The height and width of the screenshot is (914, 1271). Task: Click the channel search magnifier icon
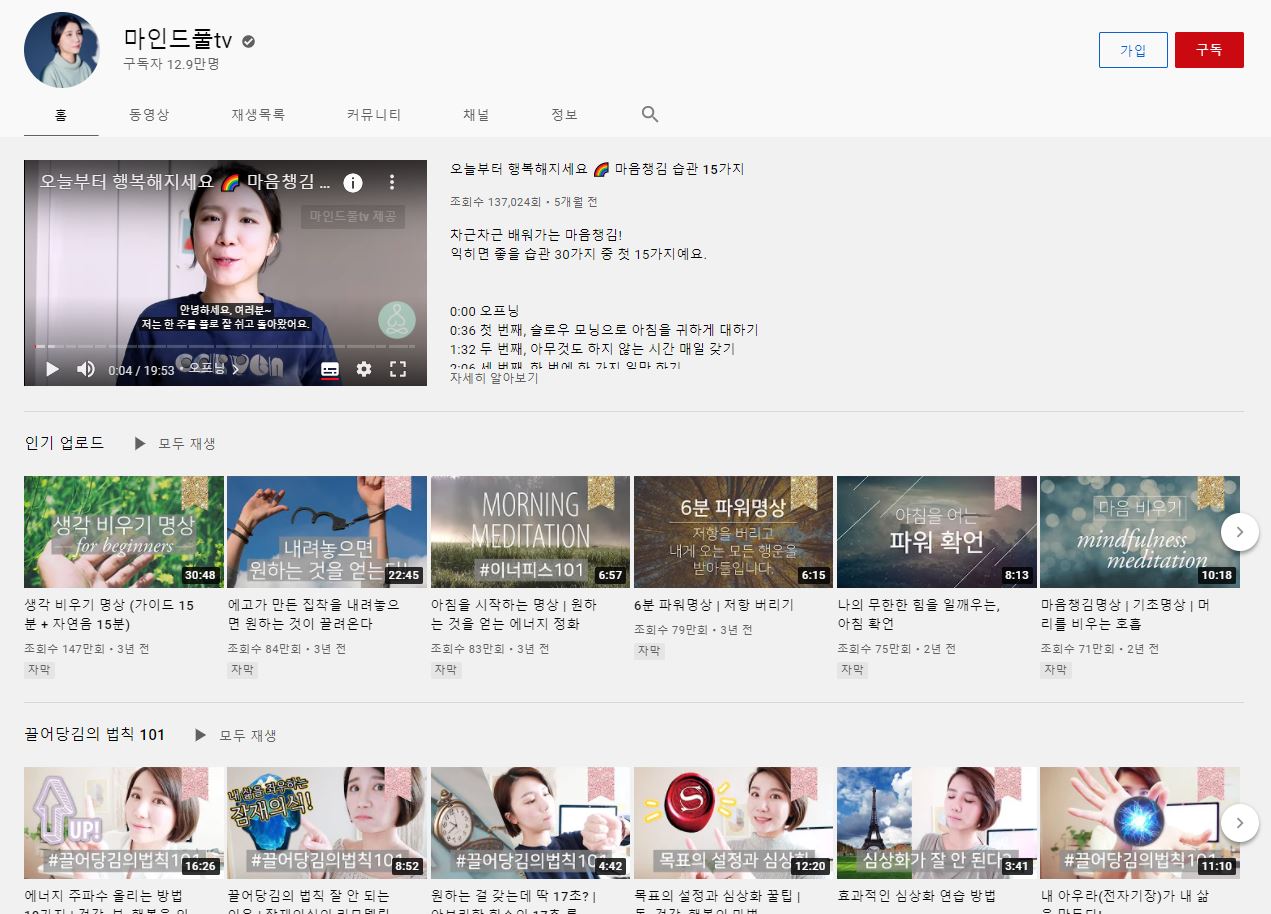pyautogui.click(x=650, y=114)
